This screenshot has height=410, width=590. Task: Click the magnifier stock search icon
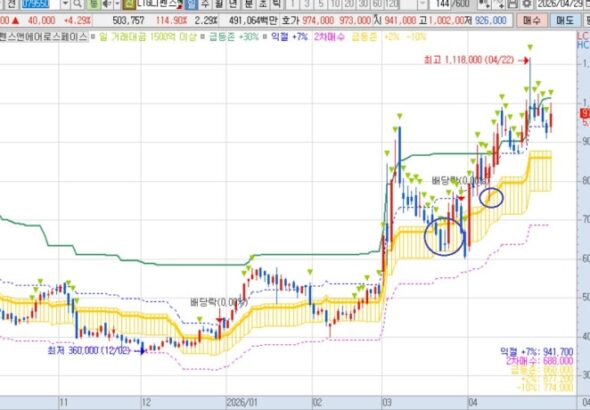(78, 4)
